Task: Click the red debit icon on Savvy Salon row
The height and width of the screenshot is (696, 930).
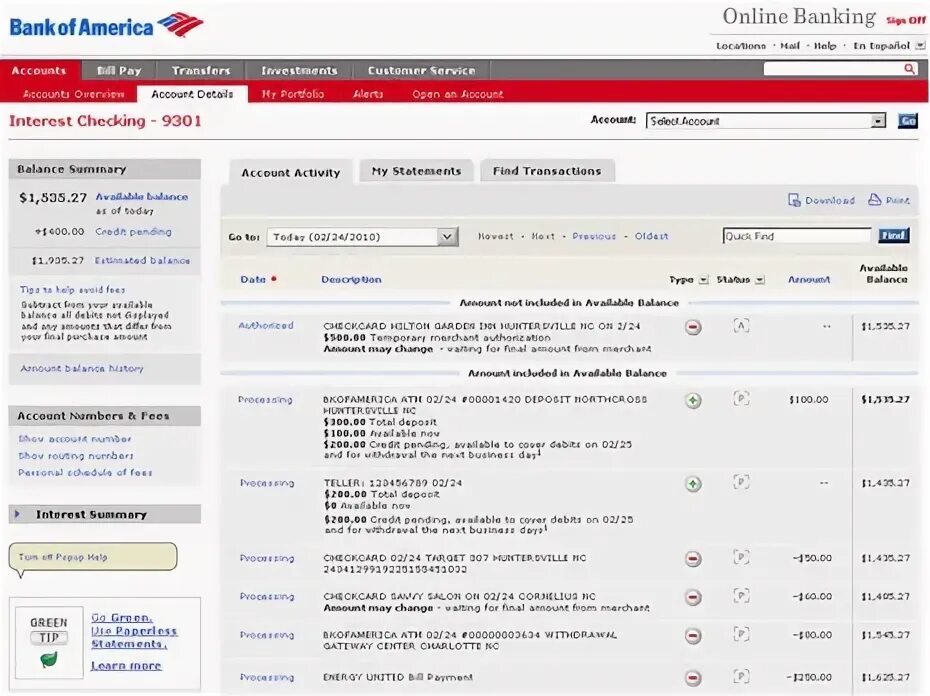Action: pyautogui.click(x=693, y=598)
